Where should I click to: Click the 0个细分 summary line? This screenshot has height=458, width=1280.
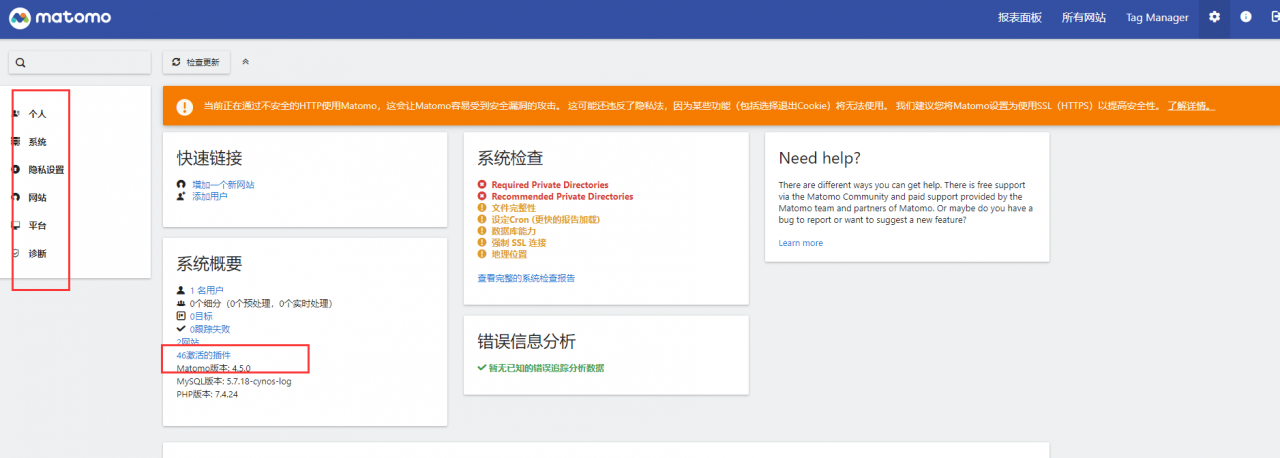click(261, 303)
